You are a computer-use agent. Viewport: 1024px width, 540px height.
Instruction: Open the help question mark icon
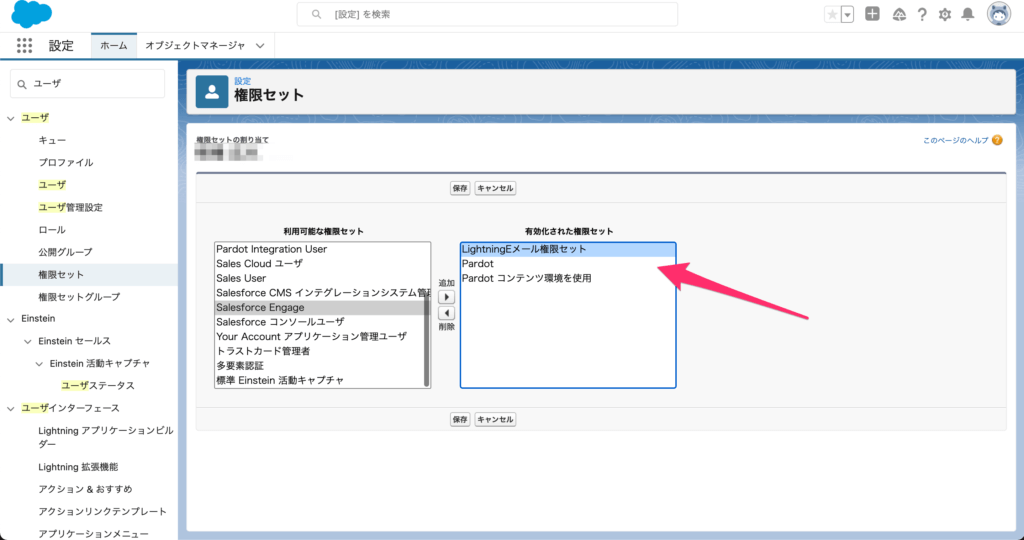(x=922, y=14)
